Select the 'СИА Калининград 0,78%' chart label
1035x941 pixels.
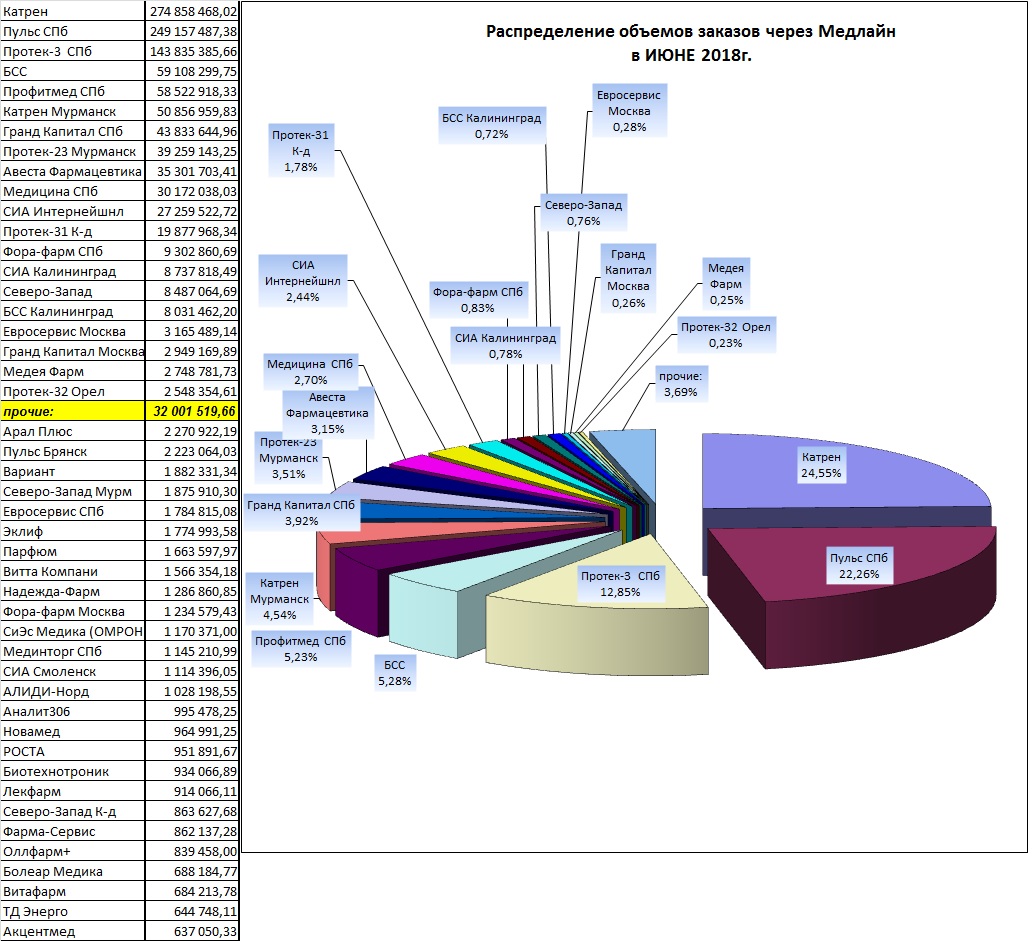(506, 346)
